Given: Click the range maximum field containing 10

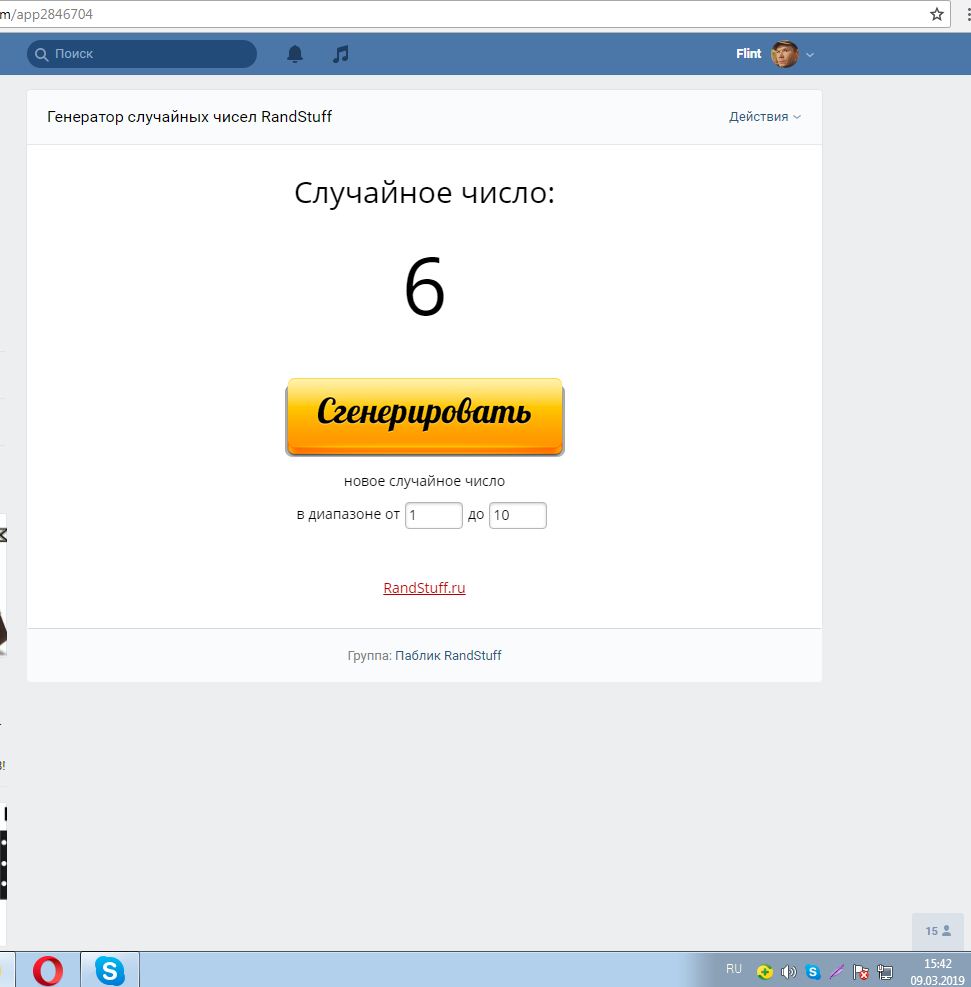Looking at the screenshot, I should coord(517,516).
